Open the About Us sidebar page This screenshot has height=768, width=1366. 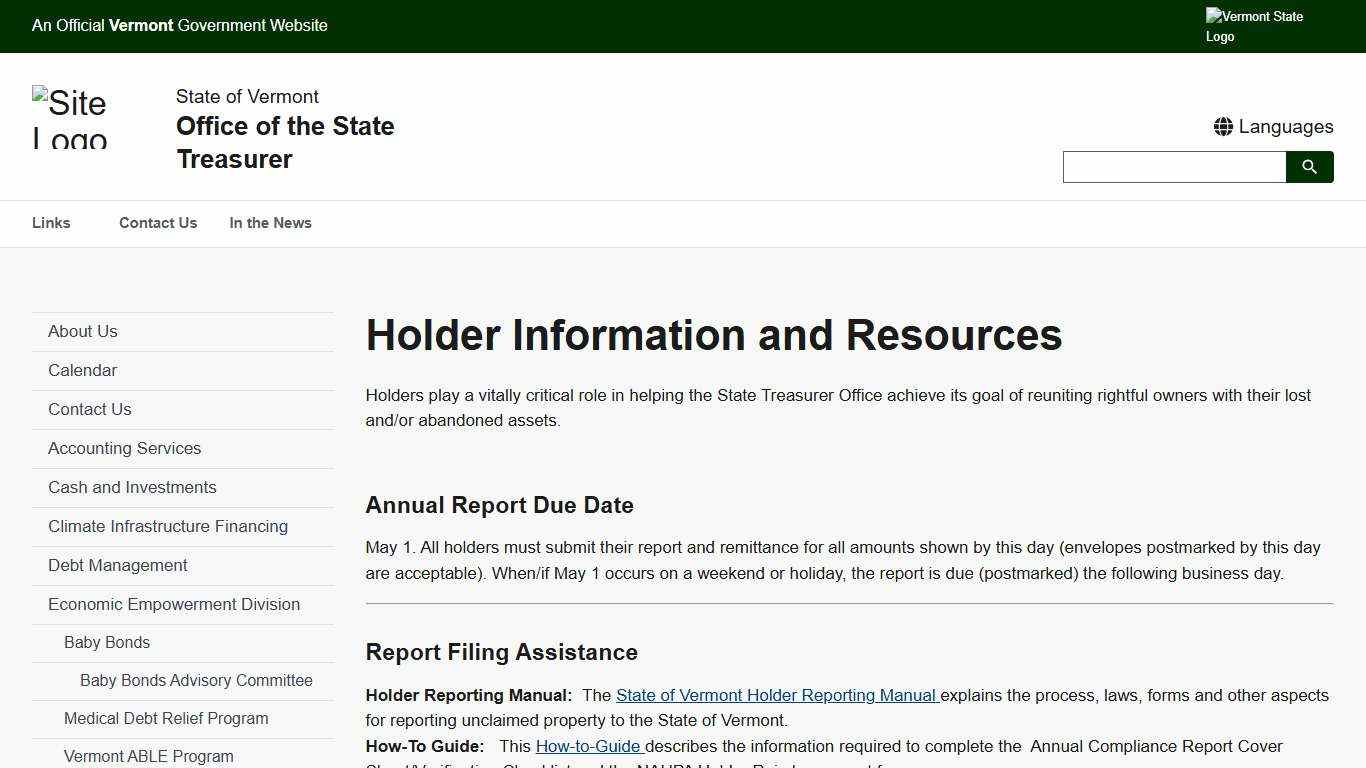tap(82, 331)
